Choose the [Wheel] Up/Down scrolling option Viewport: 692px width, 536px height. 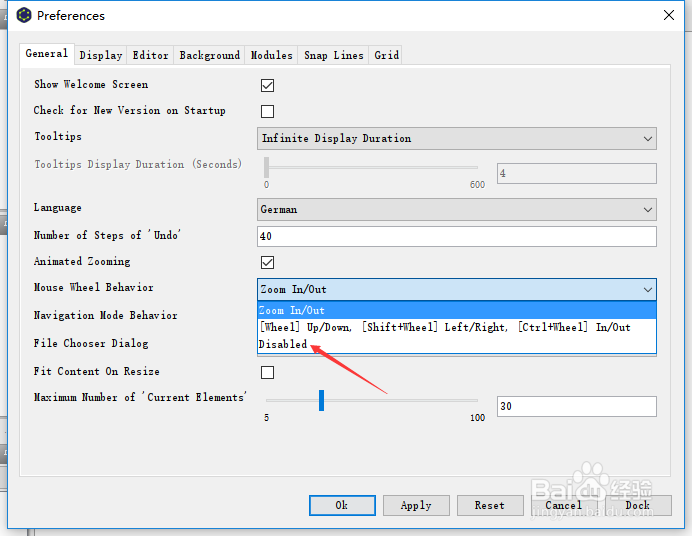[x=457, y=327]
